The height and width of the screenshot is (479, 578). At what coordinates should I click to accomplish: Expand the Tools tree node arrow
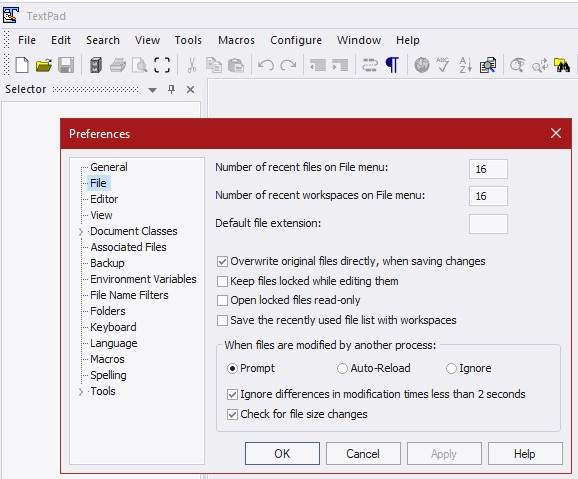81,392
